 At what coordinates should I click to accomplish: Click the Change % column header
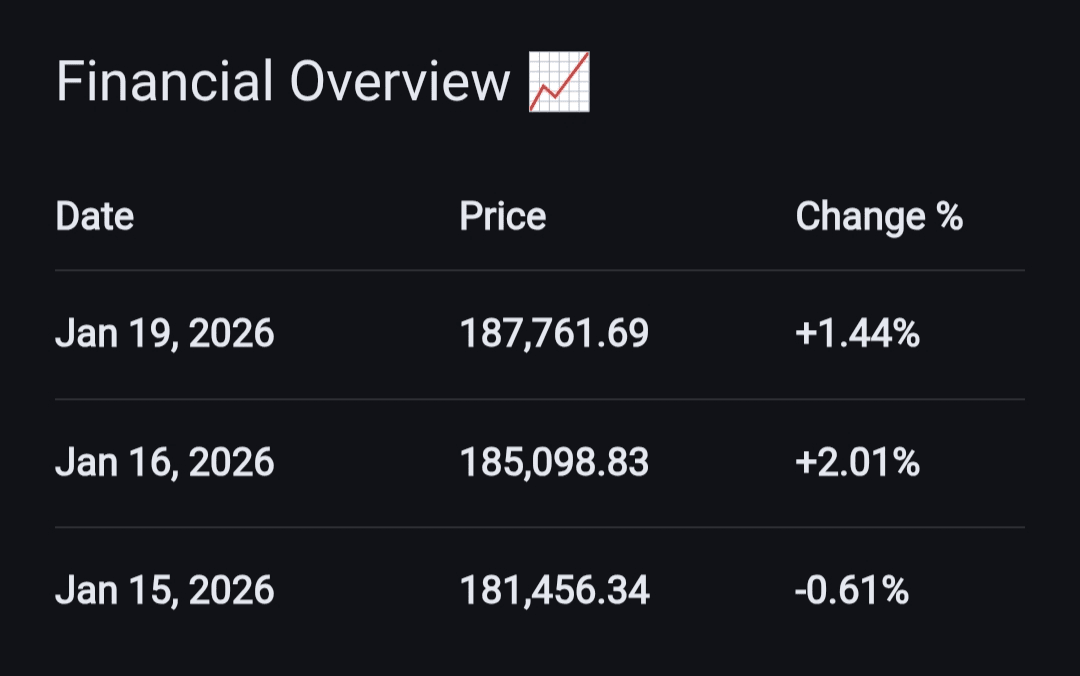878,217
